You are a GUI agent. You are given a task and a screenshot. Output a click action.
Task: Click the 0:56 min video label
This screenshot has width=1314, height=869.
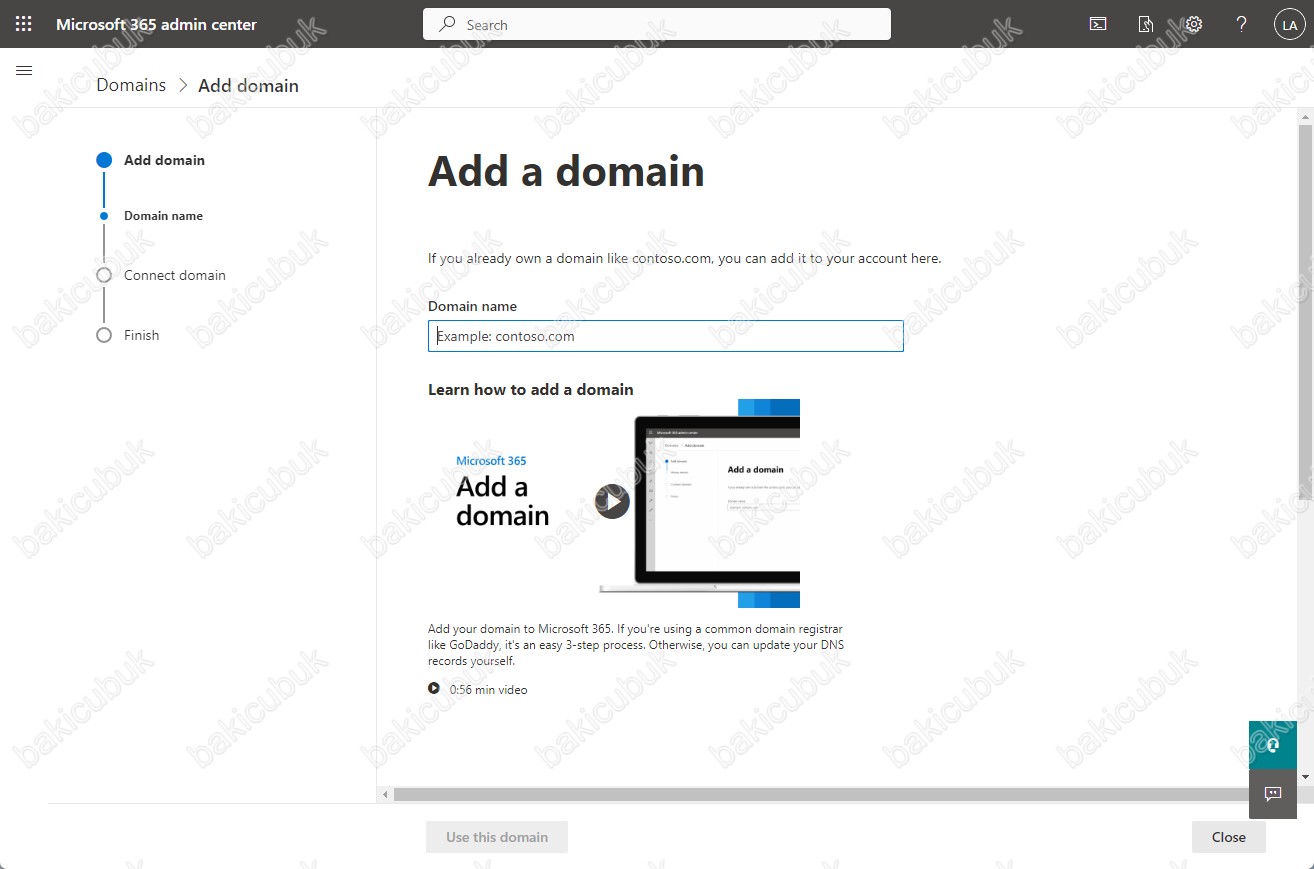(488, 689)
